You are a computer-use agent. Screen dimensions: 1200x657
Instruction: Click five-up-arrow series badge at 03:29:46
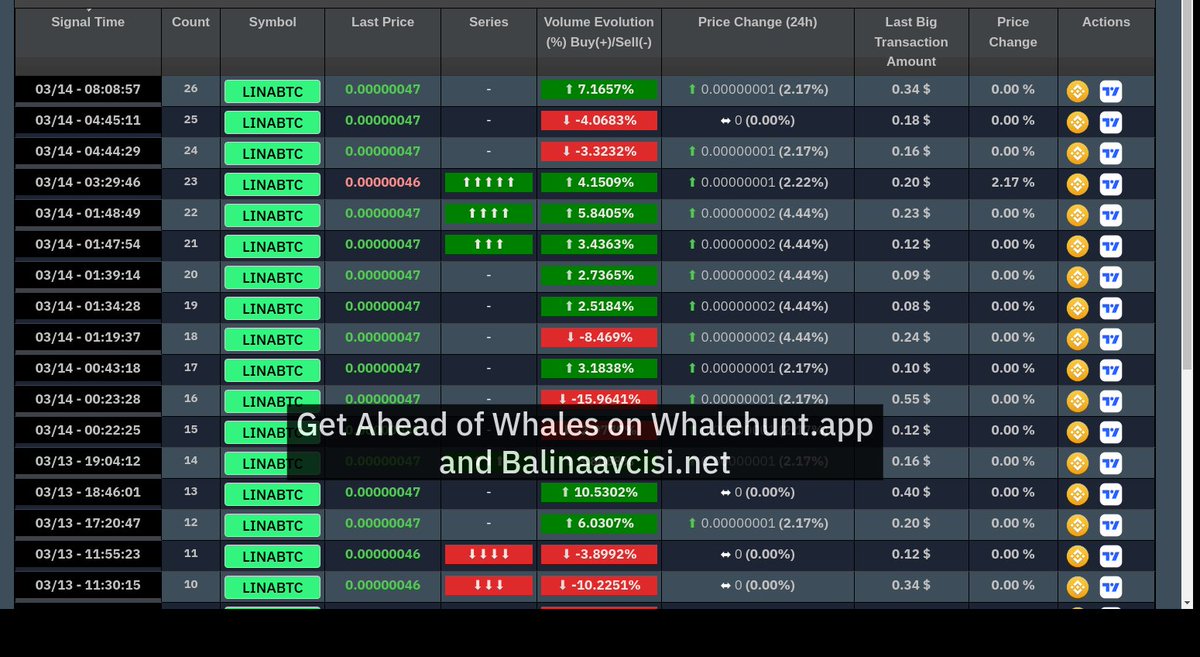coord(488,183)
